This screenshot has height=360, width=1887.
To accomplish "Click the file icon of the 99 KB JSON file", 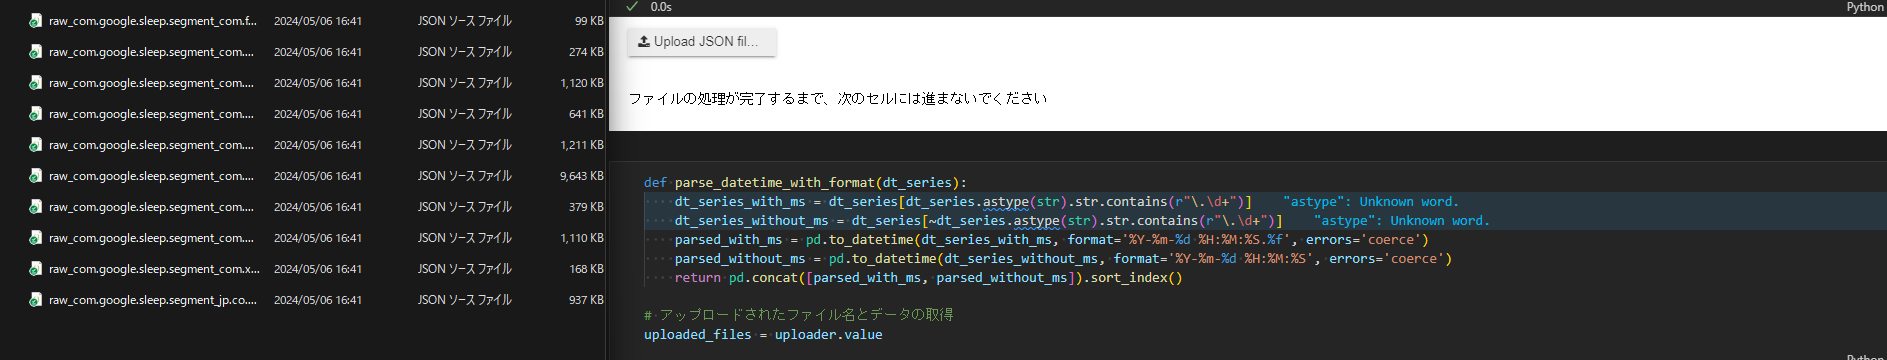I will point(35,21).
